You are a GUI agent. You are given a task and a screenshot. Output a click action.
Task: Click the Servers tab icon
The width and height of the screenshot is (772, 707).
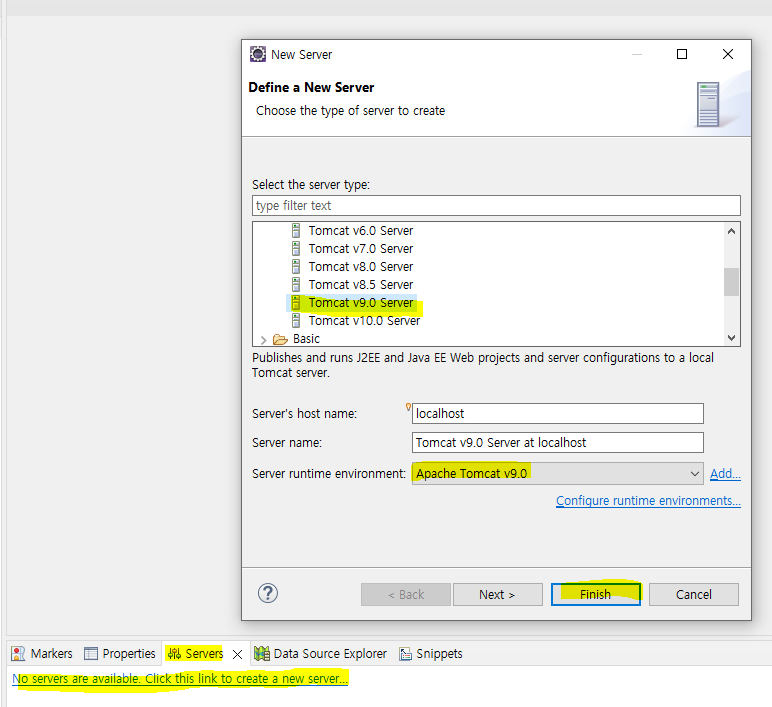(174, 653)
